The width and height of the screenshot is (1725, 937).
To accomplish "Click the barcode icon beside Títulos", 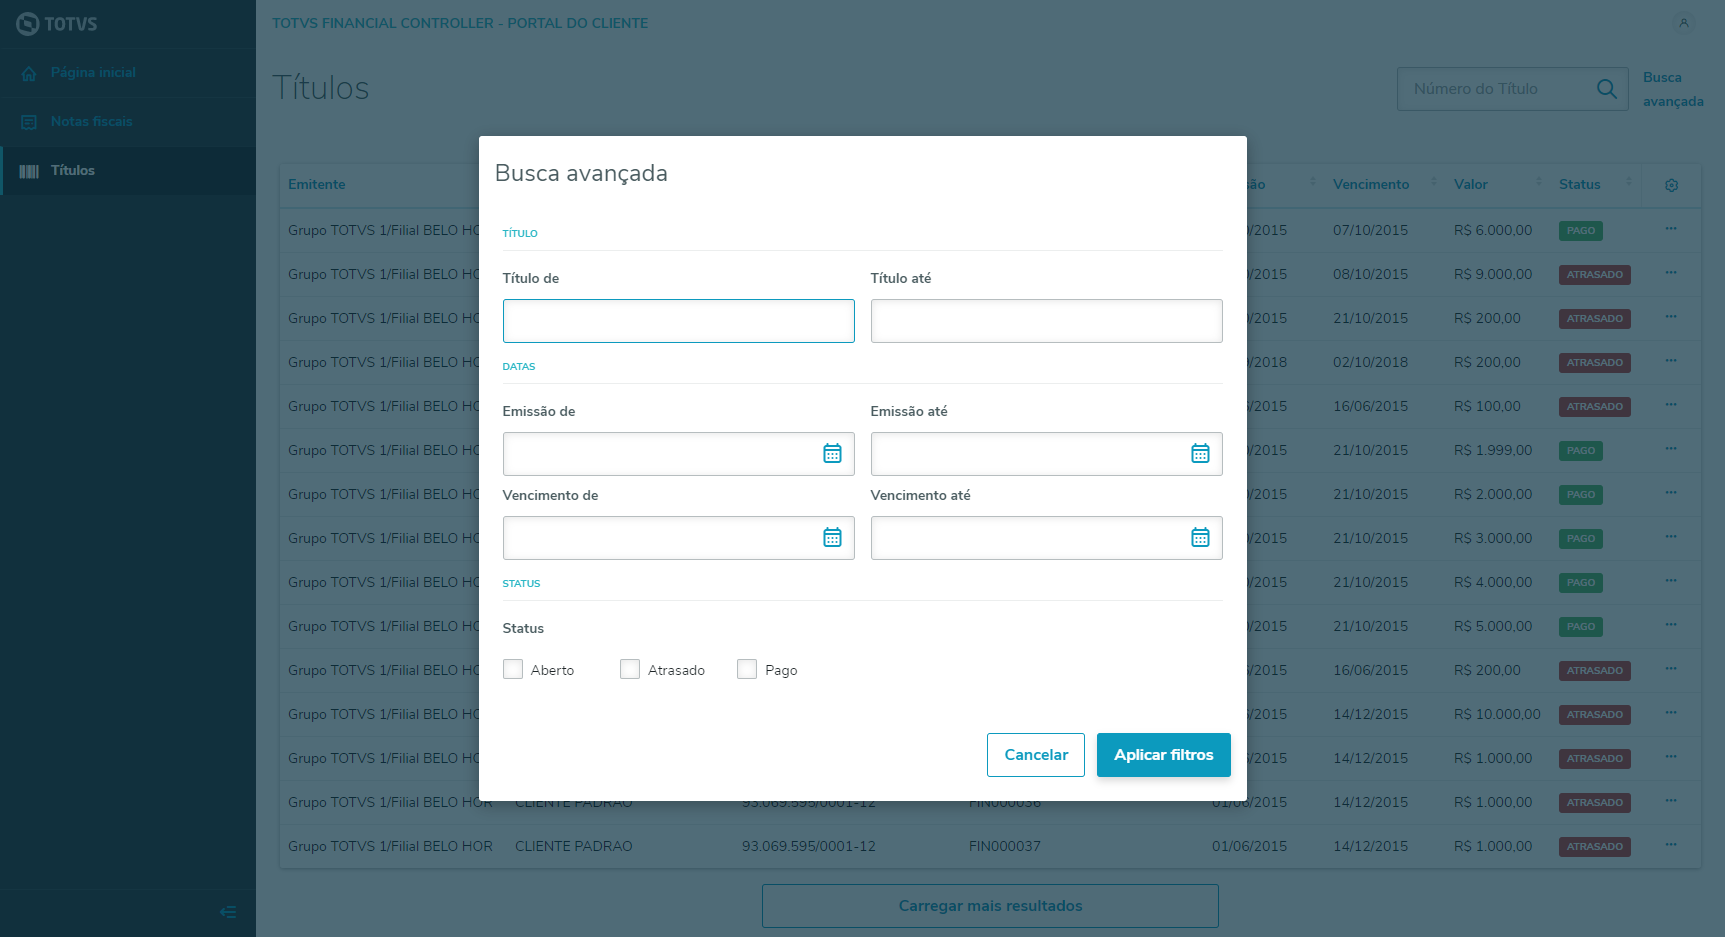I will (x=29, y=171).
